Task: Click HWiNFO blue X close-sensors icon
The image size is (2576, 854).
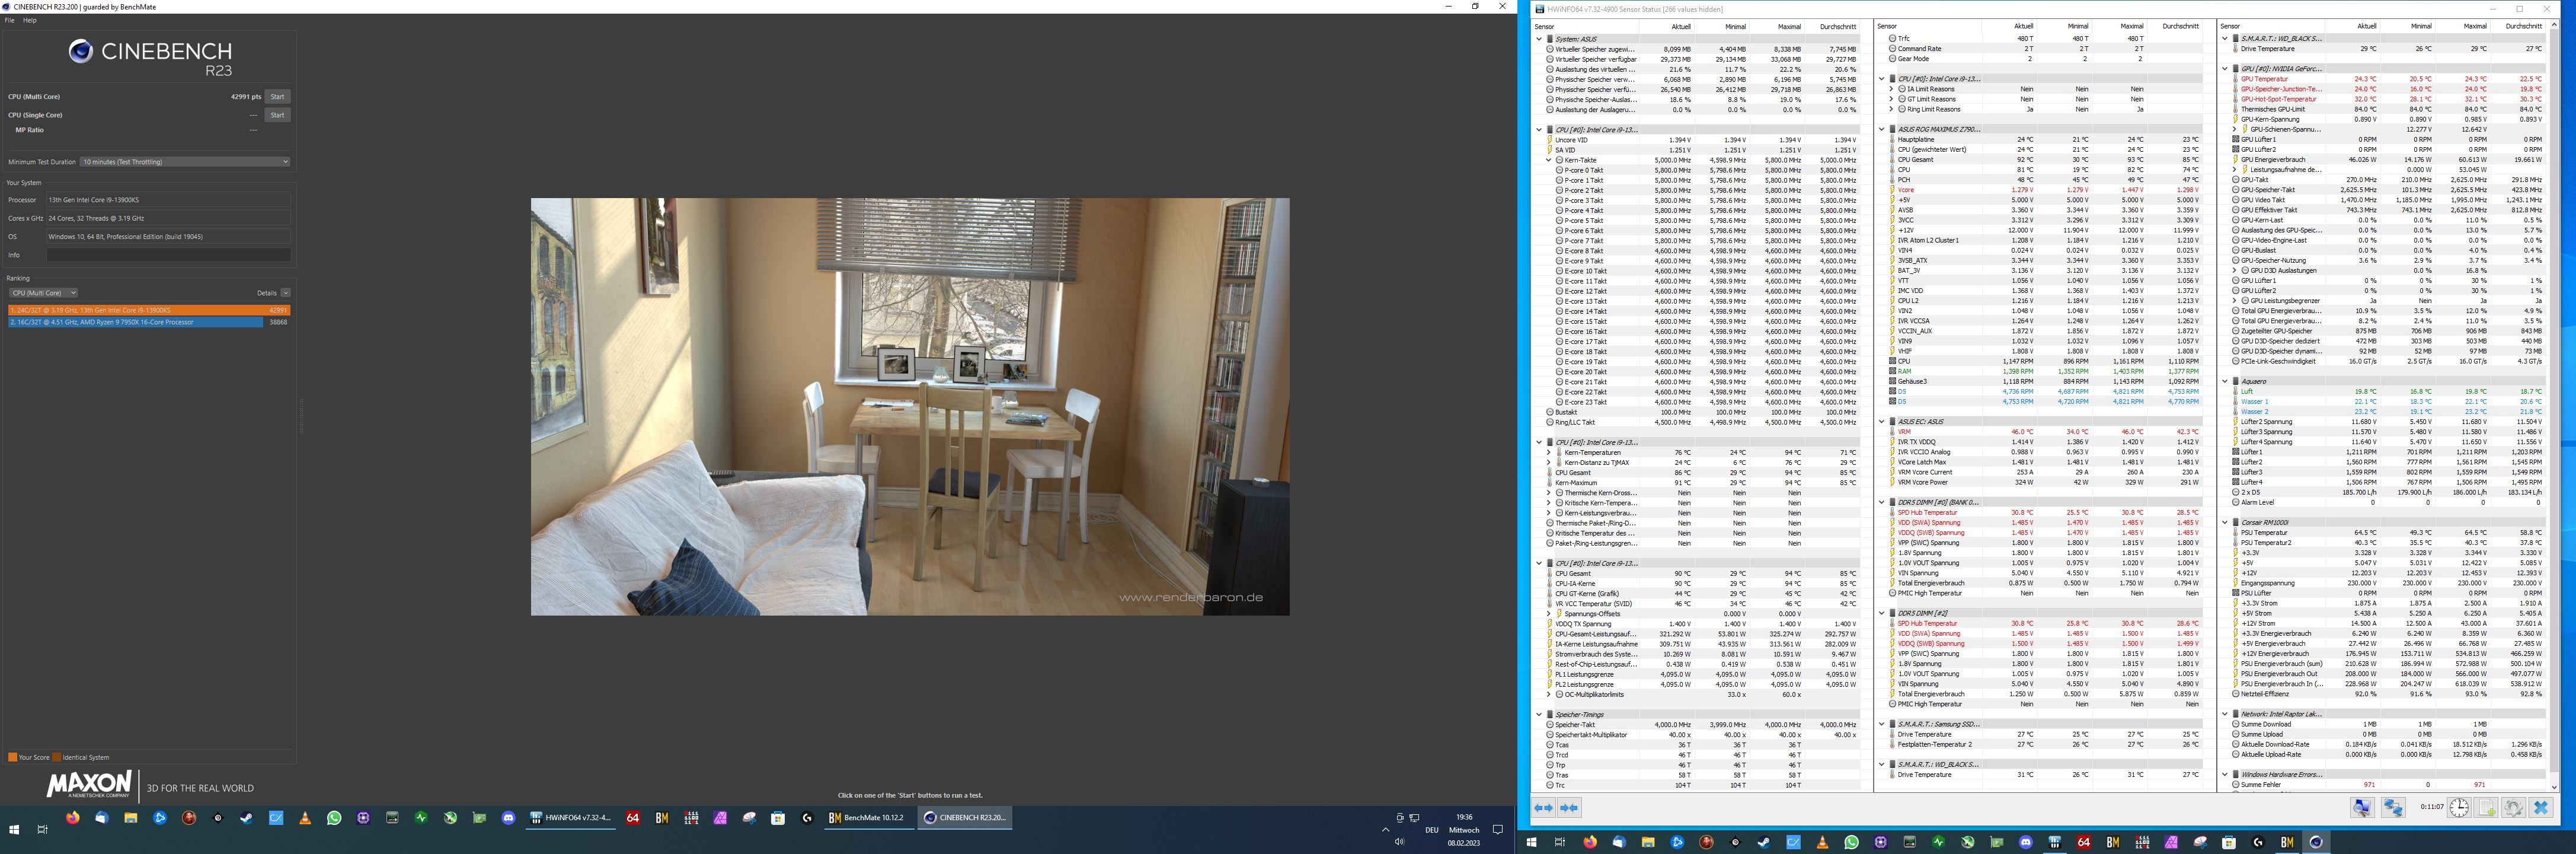Action: click(2541, 807)
